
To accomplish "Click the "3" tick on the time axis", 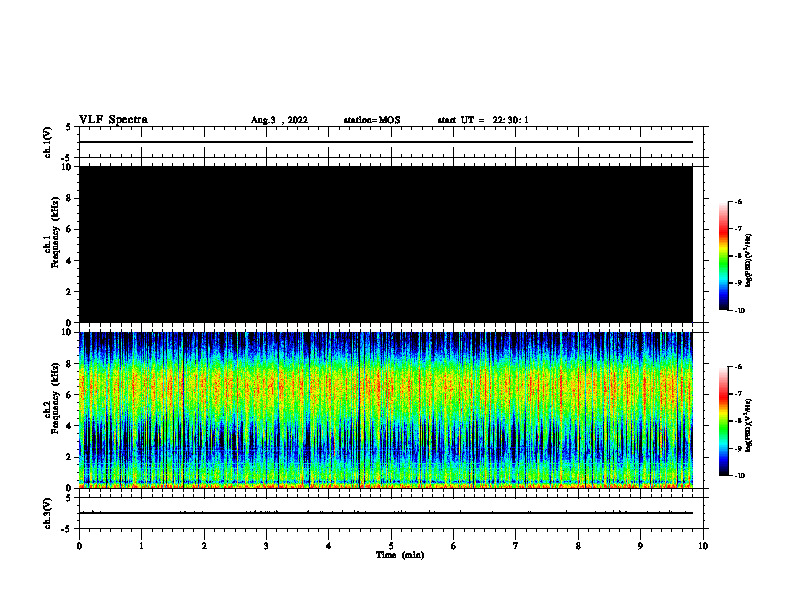I will [266, 546].
